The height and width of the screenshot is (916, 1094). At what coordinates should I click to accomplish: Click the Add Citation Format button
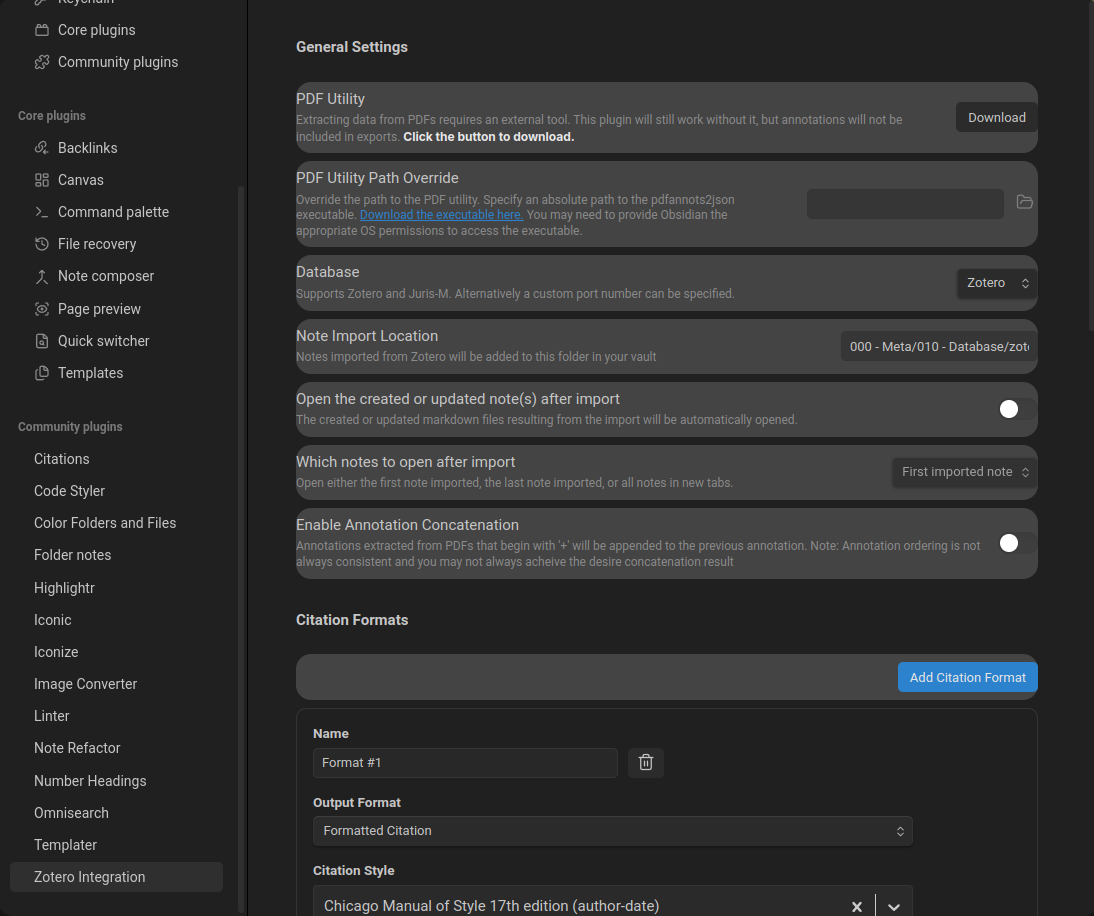pos(967,677)
